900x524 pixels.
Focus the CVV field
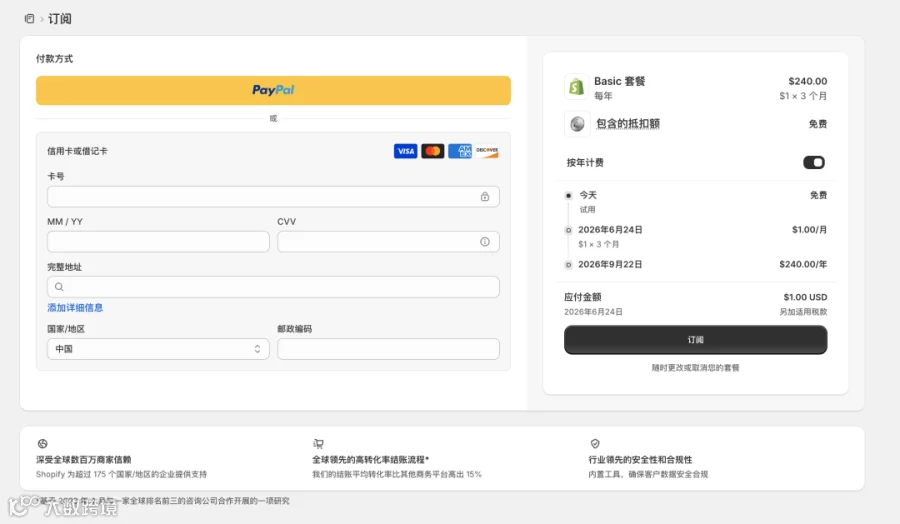coord(388,242)
